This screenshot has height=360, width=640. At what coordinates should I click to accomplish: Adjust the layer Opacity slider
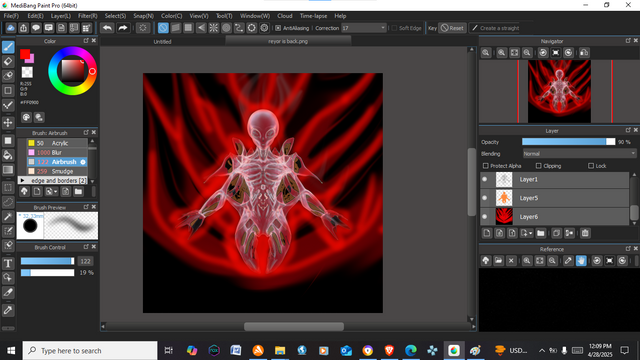(569, 142)
